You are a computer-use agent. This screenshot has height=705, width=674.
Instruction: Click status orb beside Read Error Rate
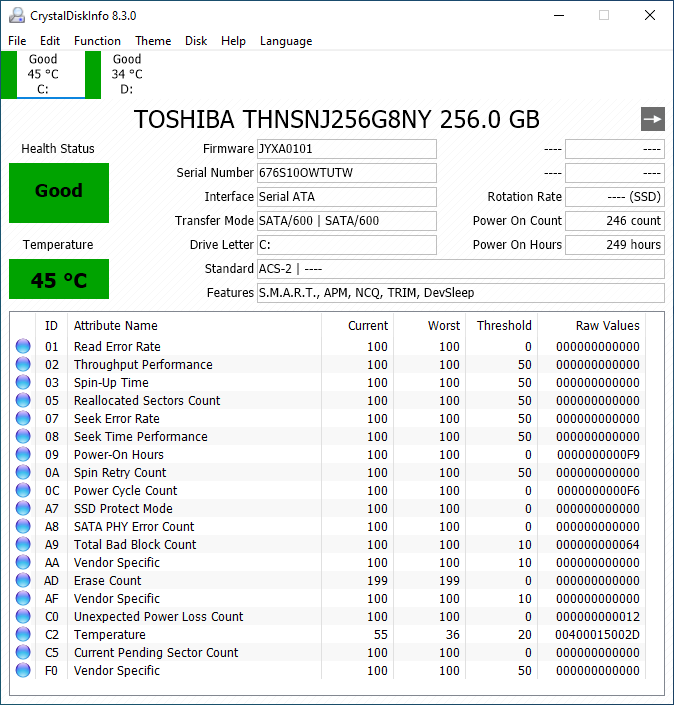point(23,347)
